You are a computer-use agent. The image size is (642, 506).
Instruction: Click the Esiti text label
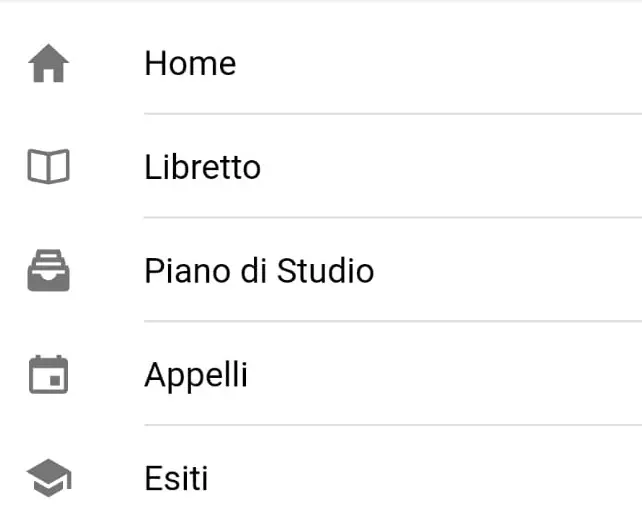[176, 478]
